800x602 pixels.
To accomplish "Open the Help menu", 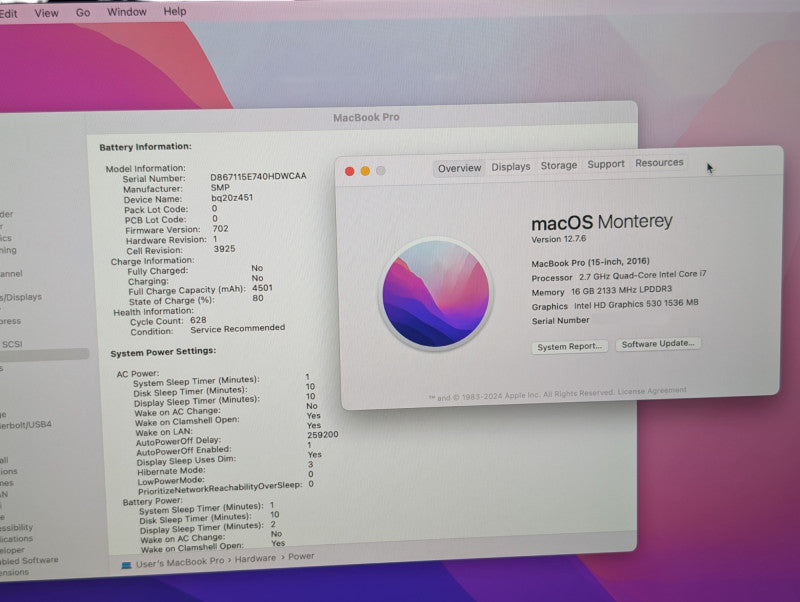I will [174, 11].
